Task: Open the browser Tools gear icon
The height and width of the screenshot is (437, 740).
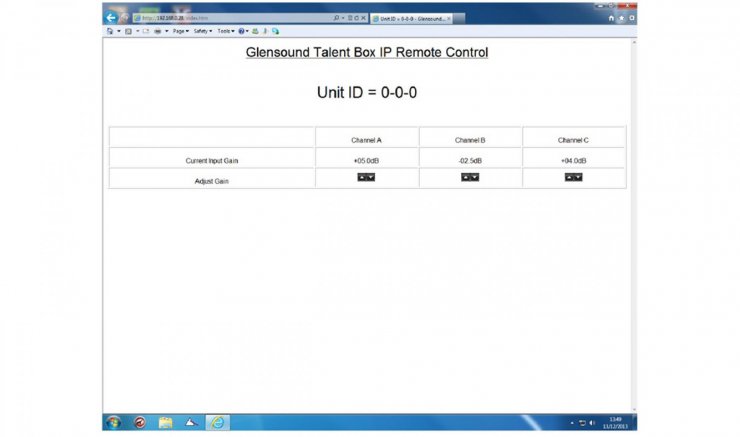Action: pyautogui.click(x=631, y=18)
